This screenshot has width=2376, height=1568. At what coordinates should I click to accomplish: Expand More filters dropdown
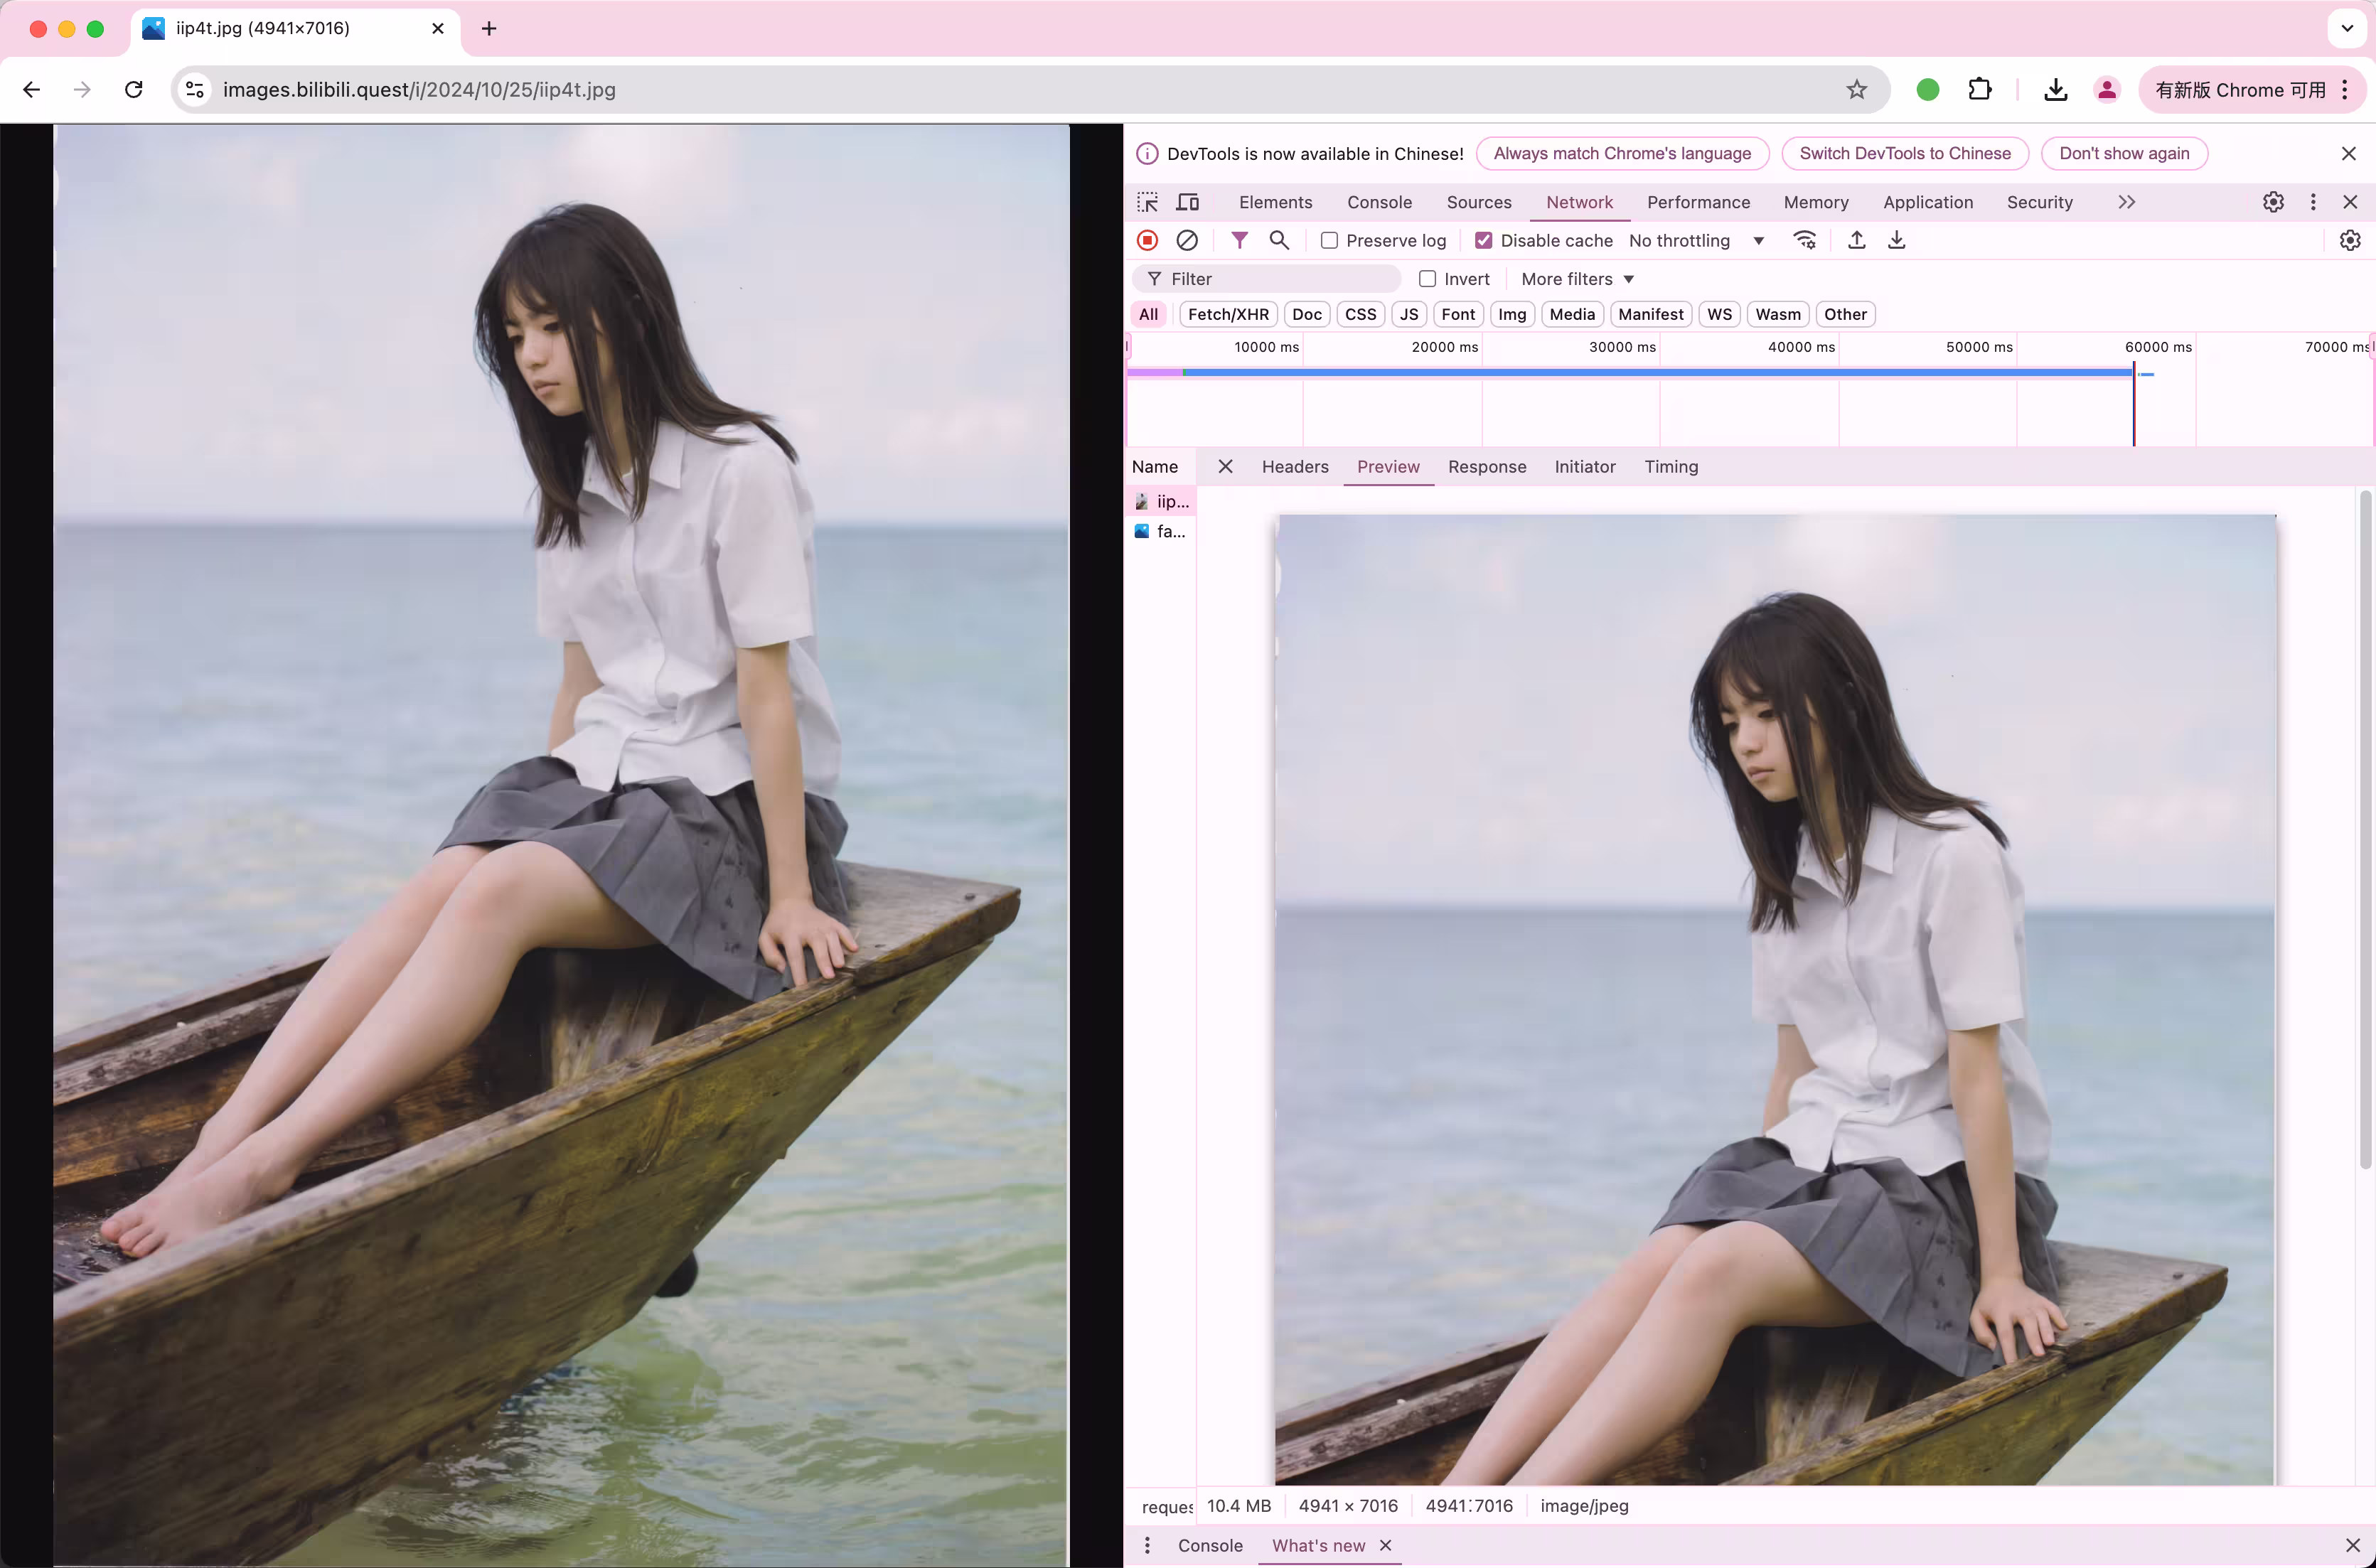(1577, 279)
